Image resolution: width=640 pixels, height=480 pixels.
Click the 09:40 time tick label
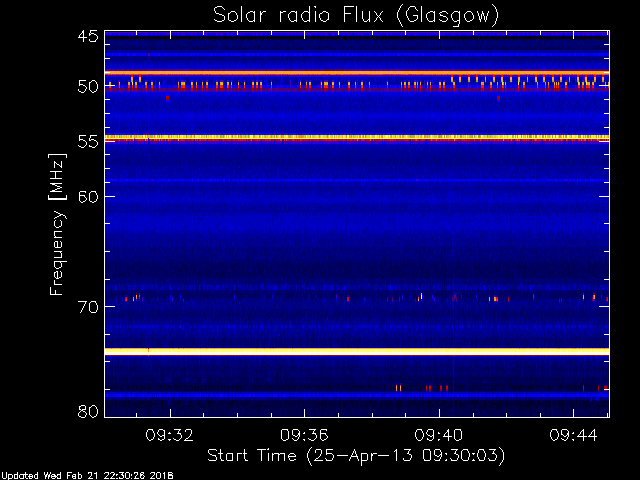point(439,436)
